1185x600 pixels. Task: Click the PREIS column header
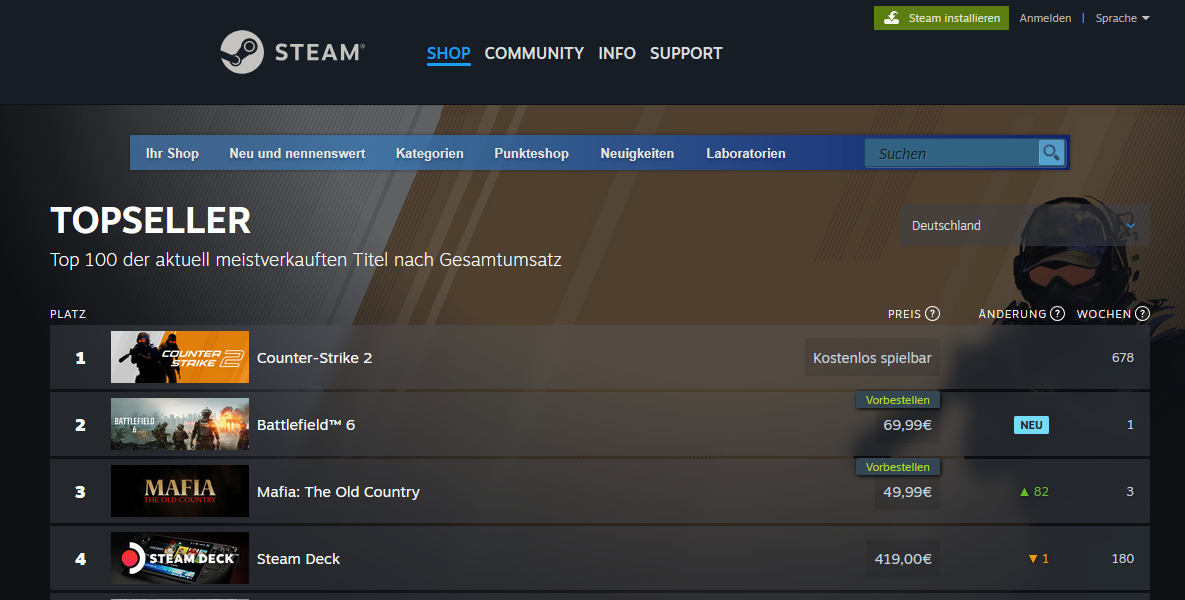tap(905, 314)
